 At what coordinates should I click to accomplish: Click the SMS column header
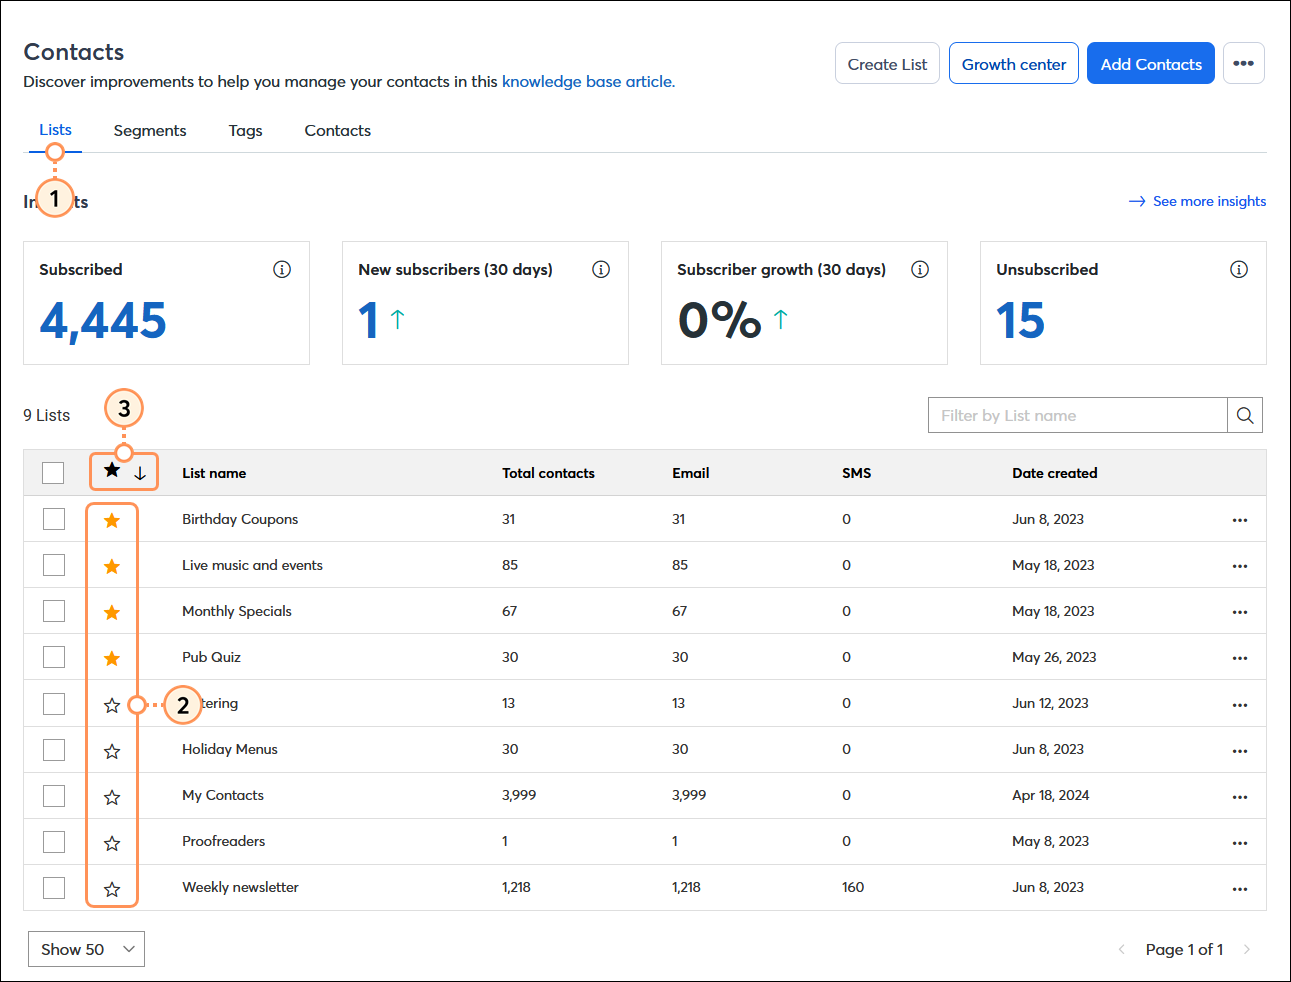[856, 473]
